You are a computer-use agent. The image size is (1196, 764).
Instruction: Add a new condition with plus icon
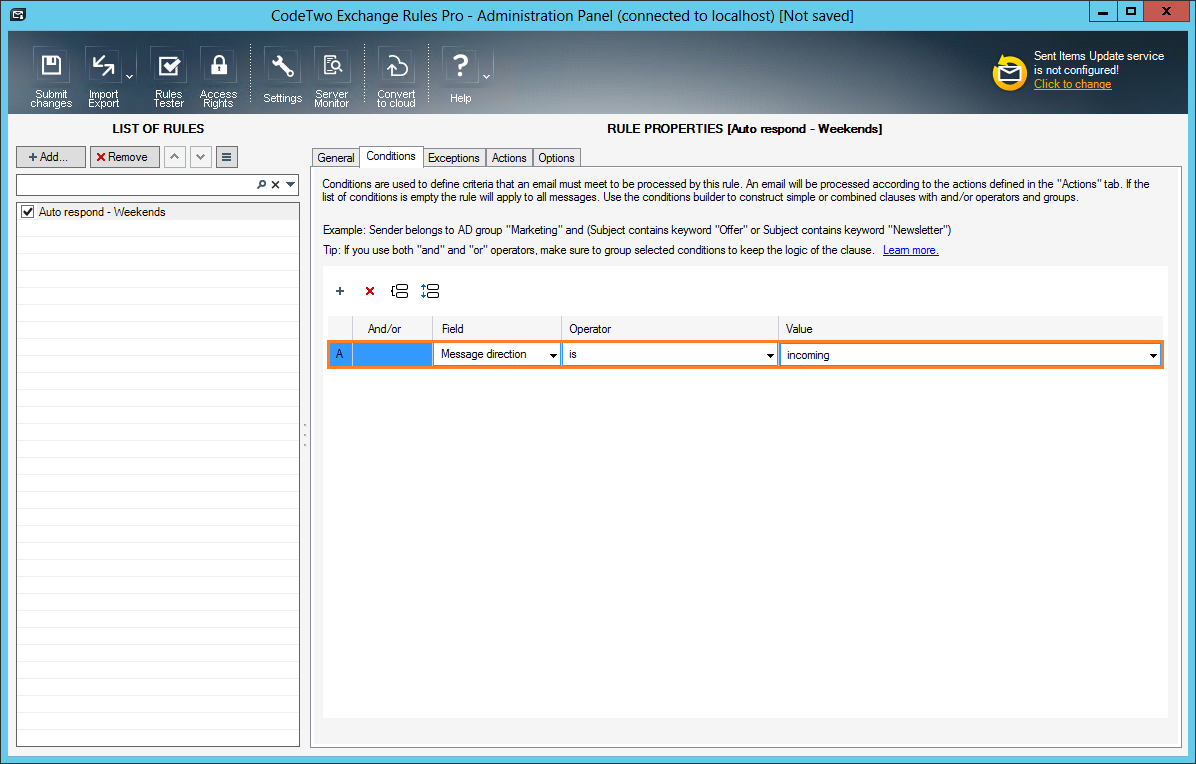pyautogui.click(x=340, y=291)
